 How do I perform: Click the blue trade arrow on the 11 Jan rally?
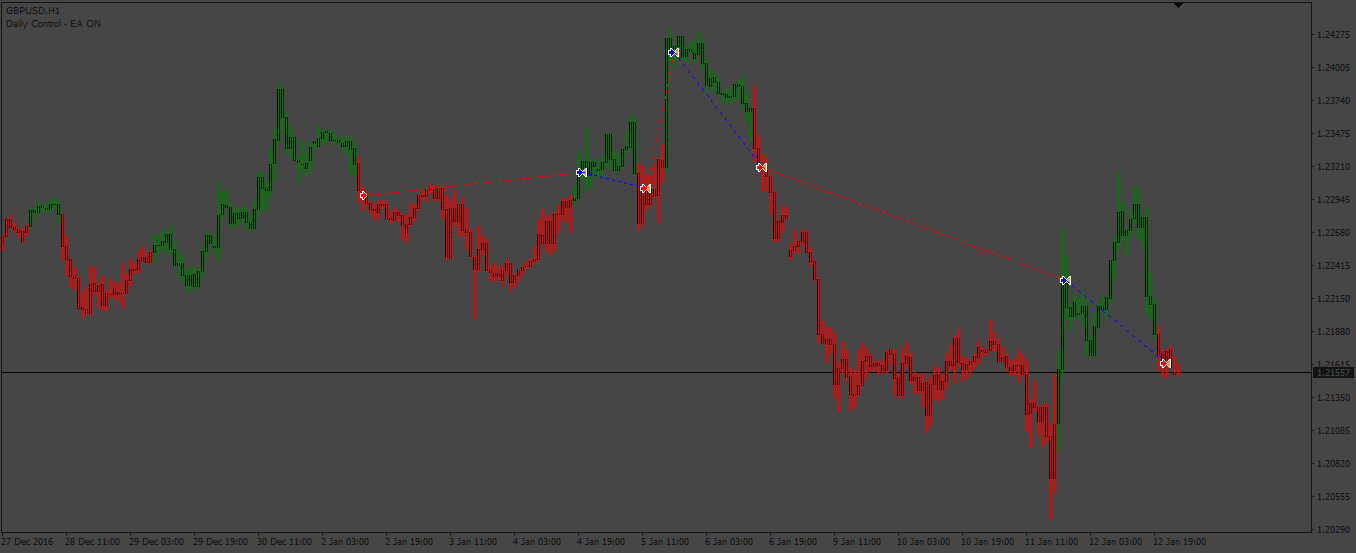click(1065, 280)
